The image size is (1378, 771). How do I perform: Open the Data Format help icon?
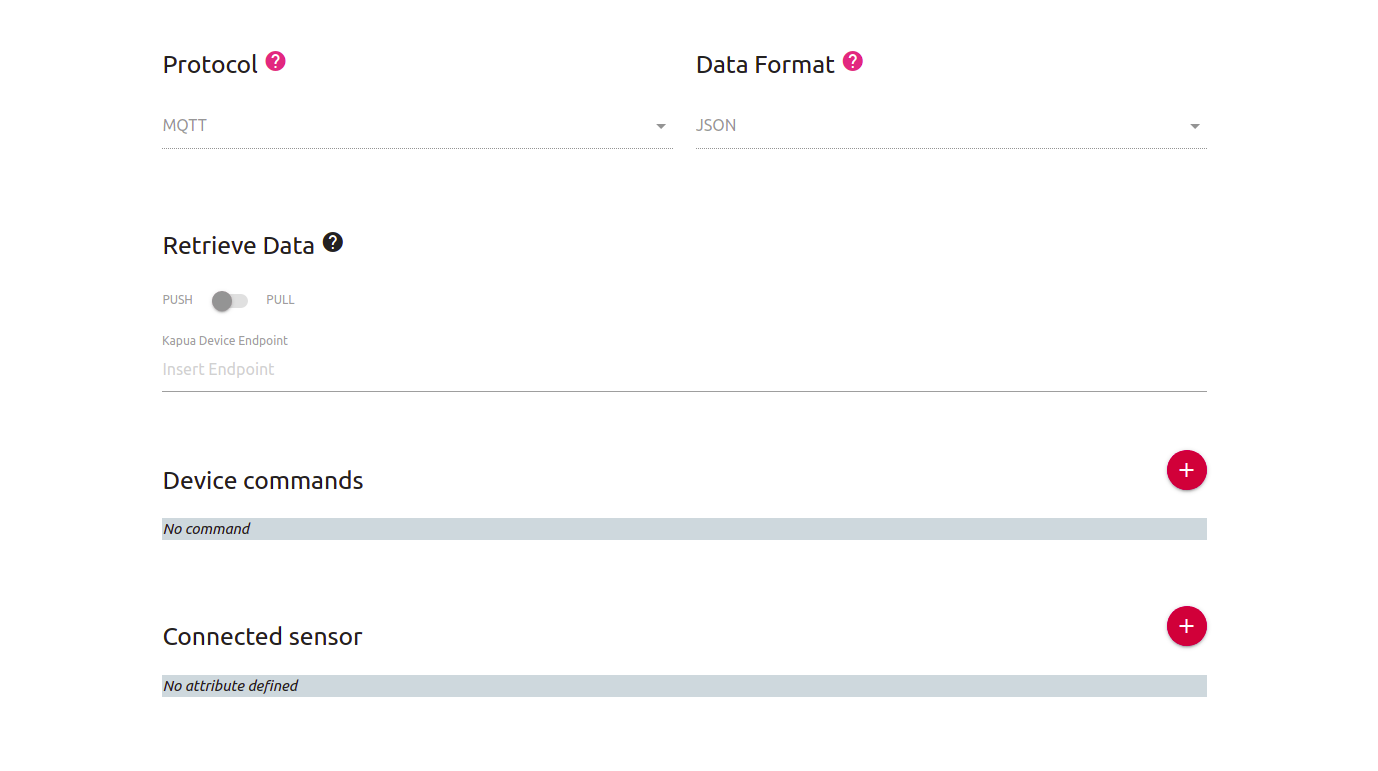[852, 62]
